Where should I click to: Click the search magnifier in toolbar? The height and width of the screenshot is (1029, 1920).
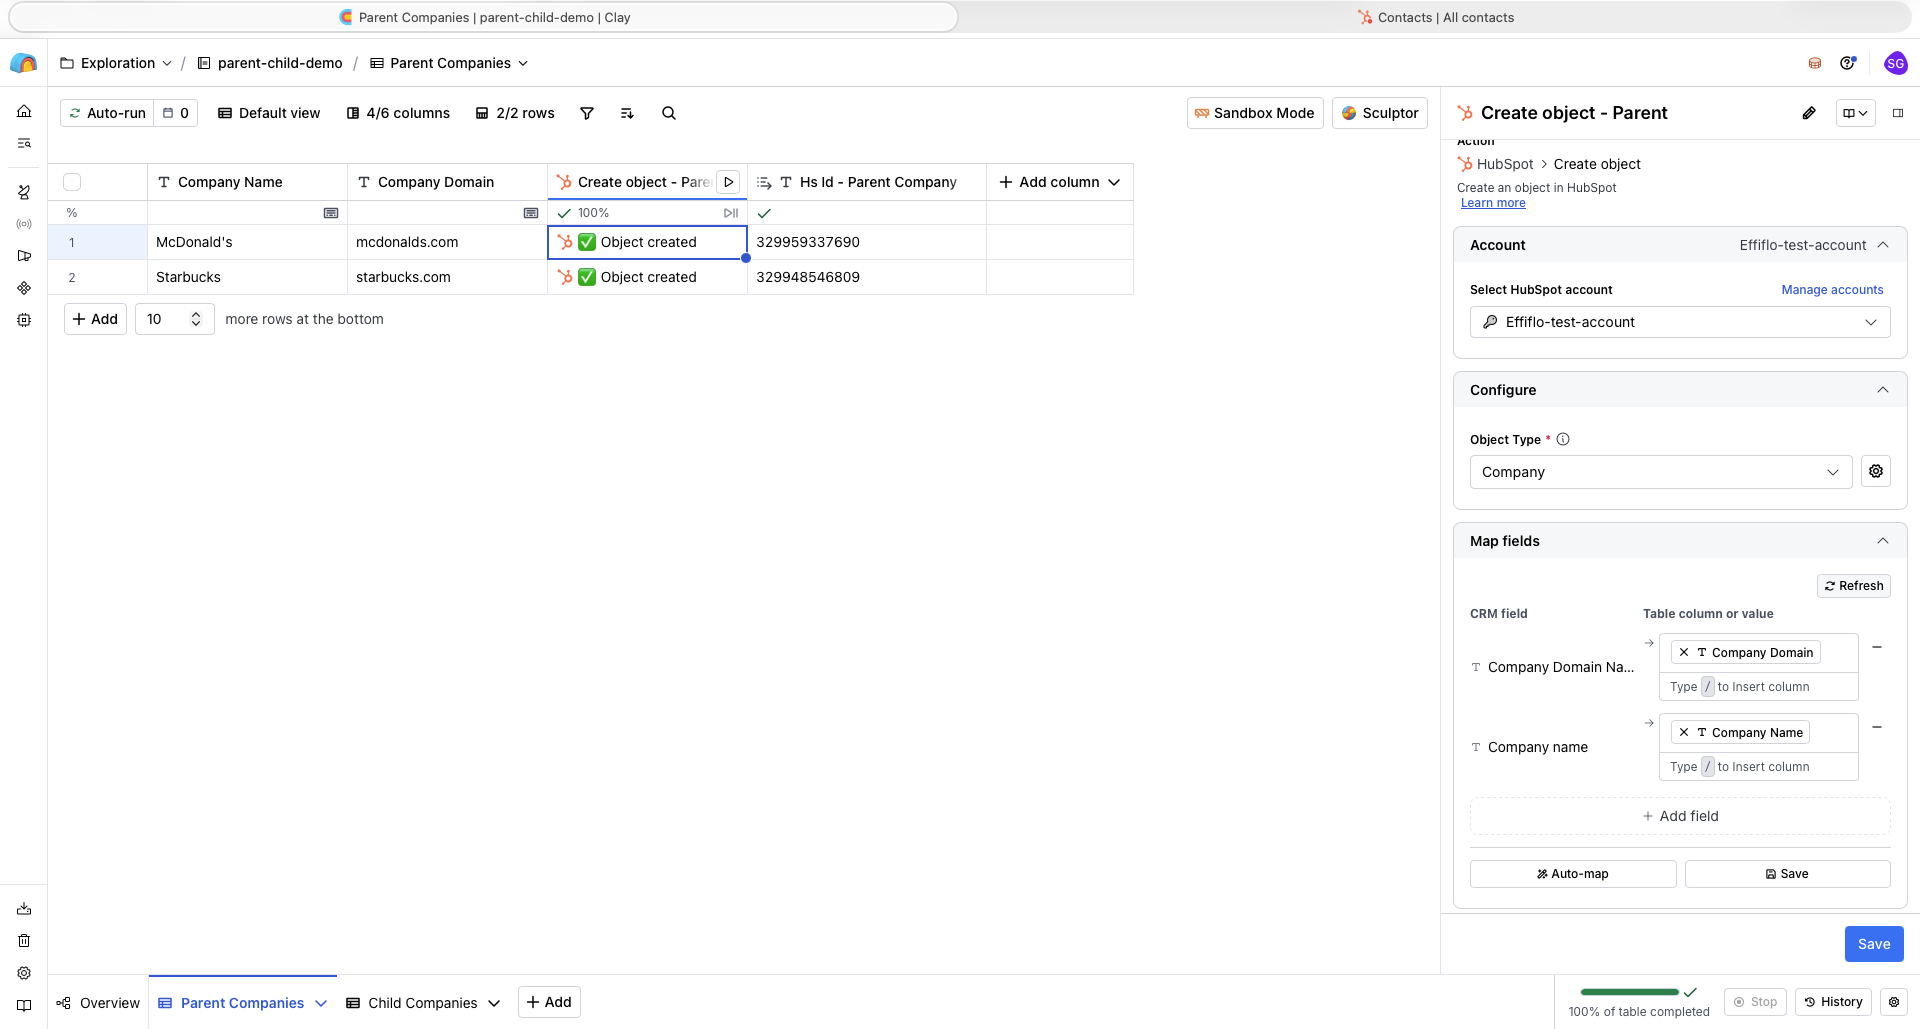pos(669,113)
